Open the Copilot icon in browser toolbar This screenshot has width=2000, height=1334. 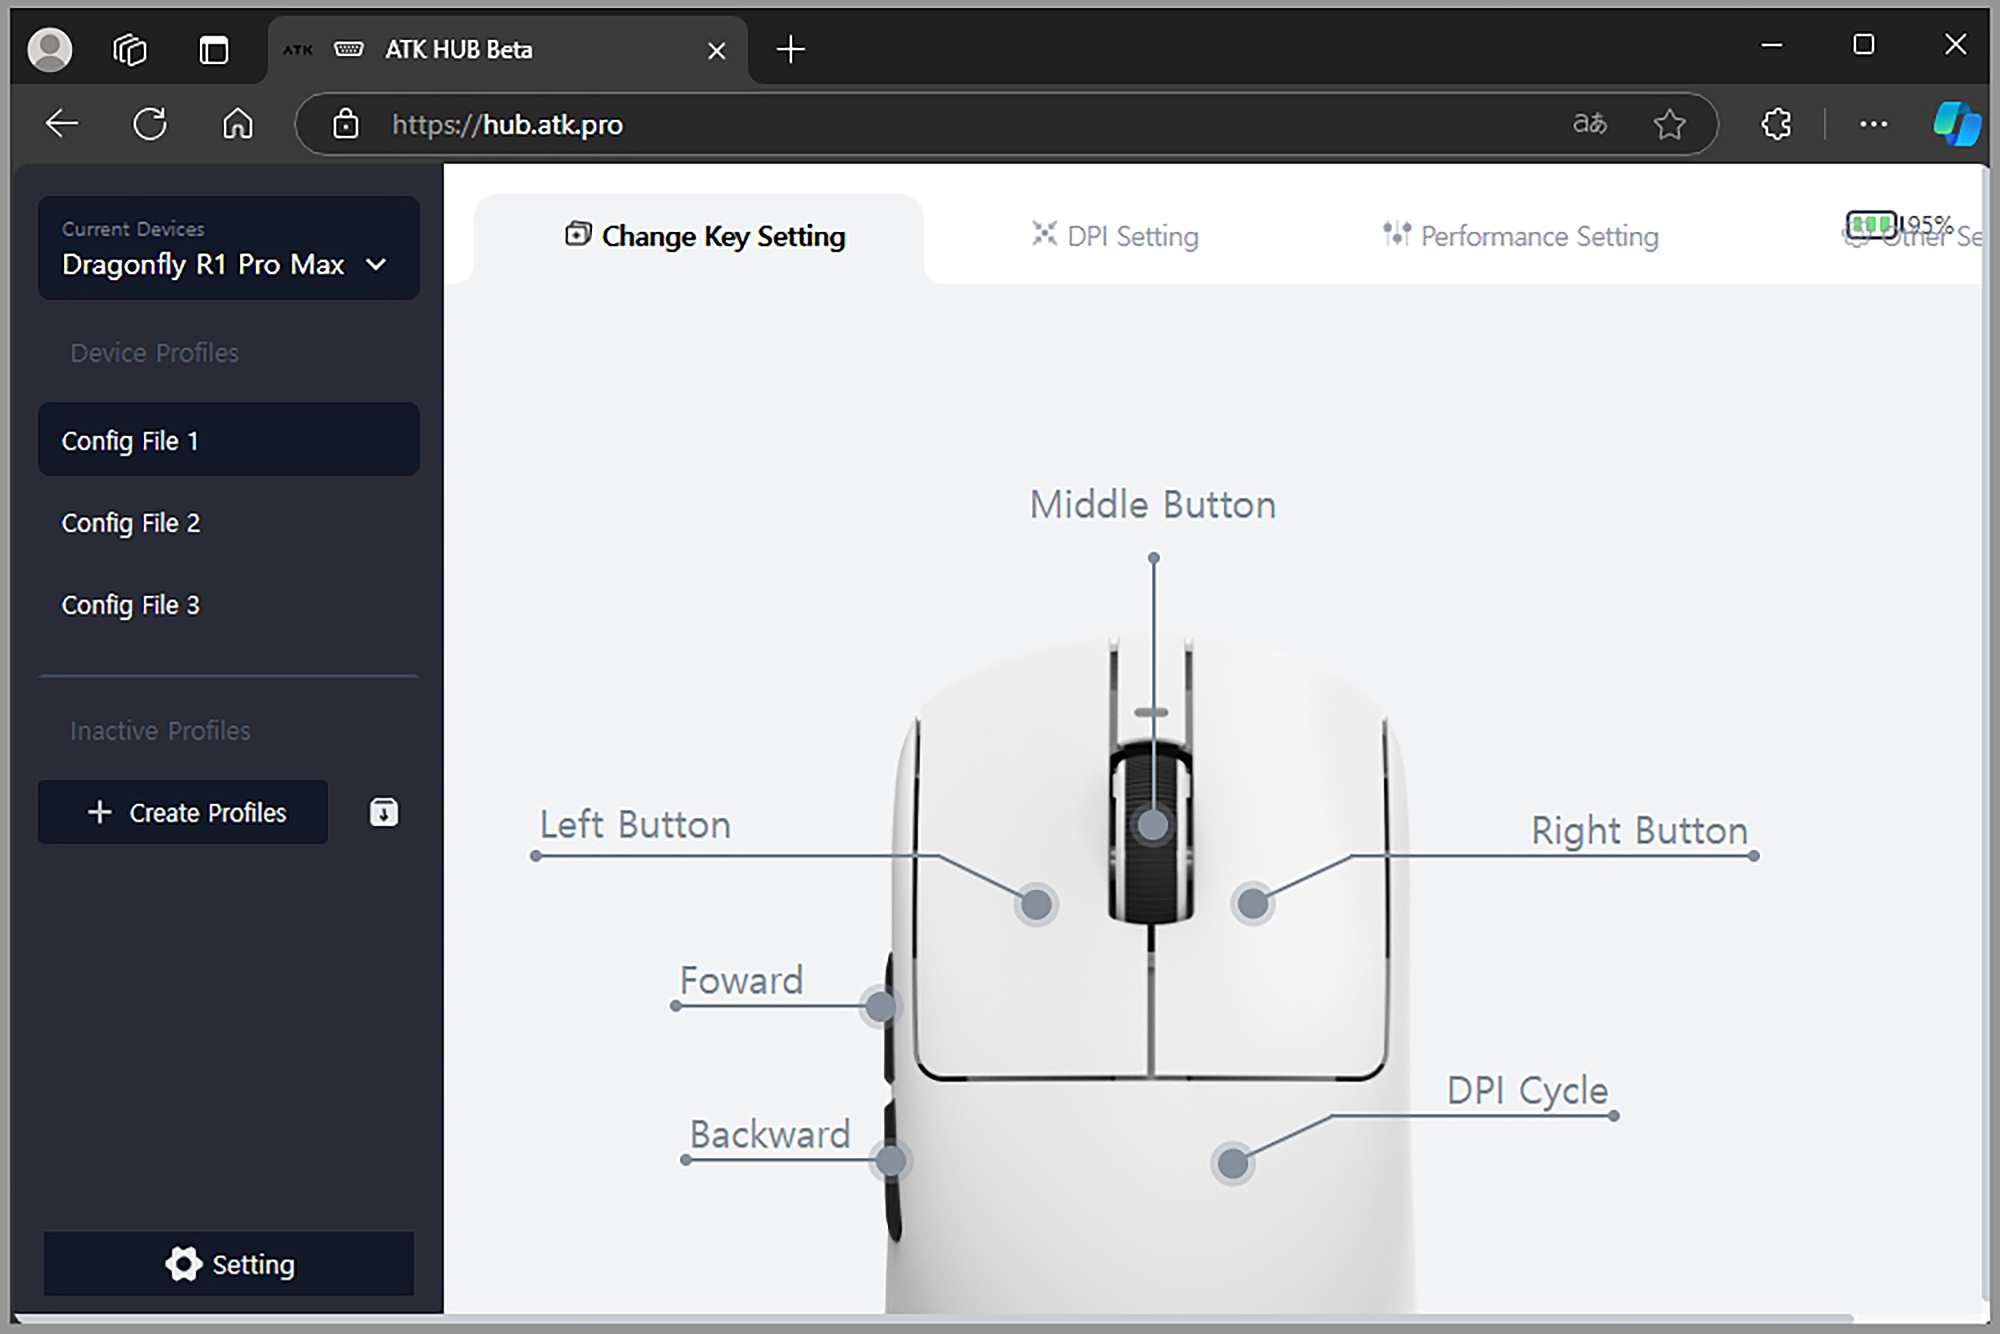pos(1956,124)
